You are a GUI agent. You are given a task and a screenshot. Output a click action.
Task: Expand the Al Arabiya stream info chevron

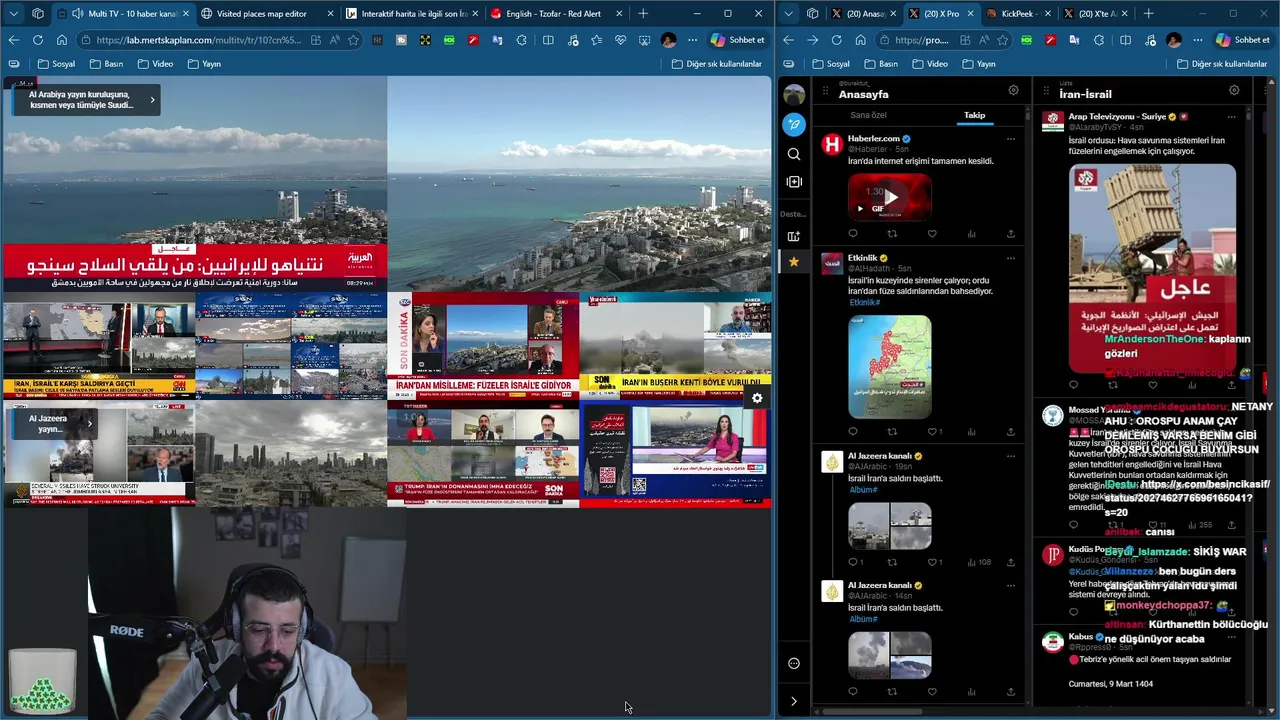click(152, 99)
